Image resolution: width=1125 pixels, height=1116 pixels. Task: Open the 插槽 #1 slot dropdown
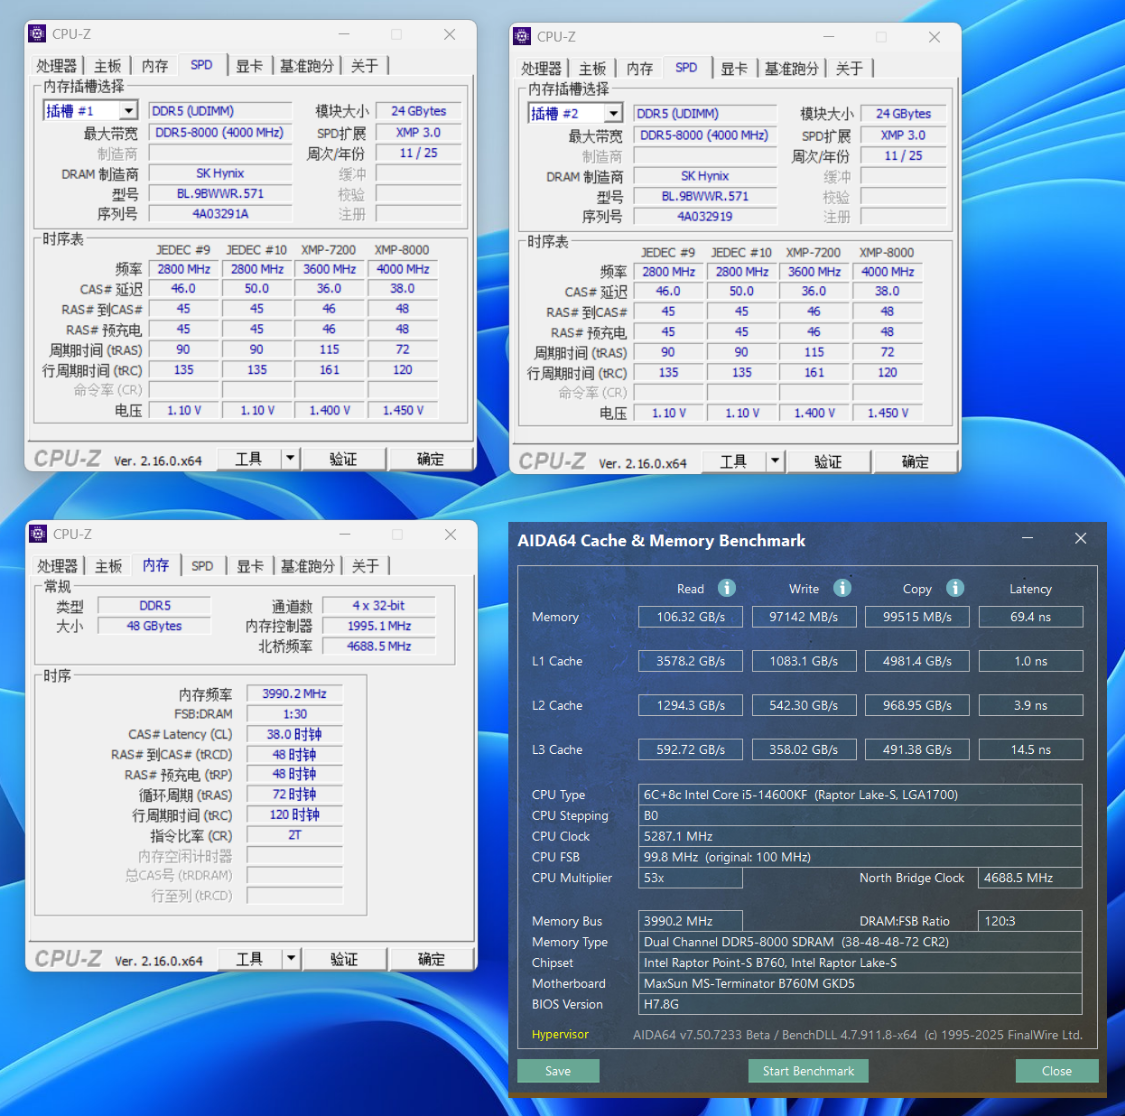point(128,111)
